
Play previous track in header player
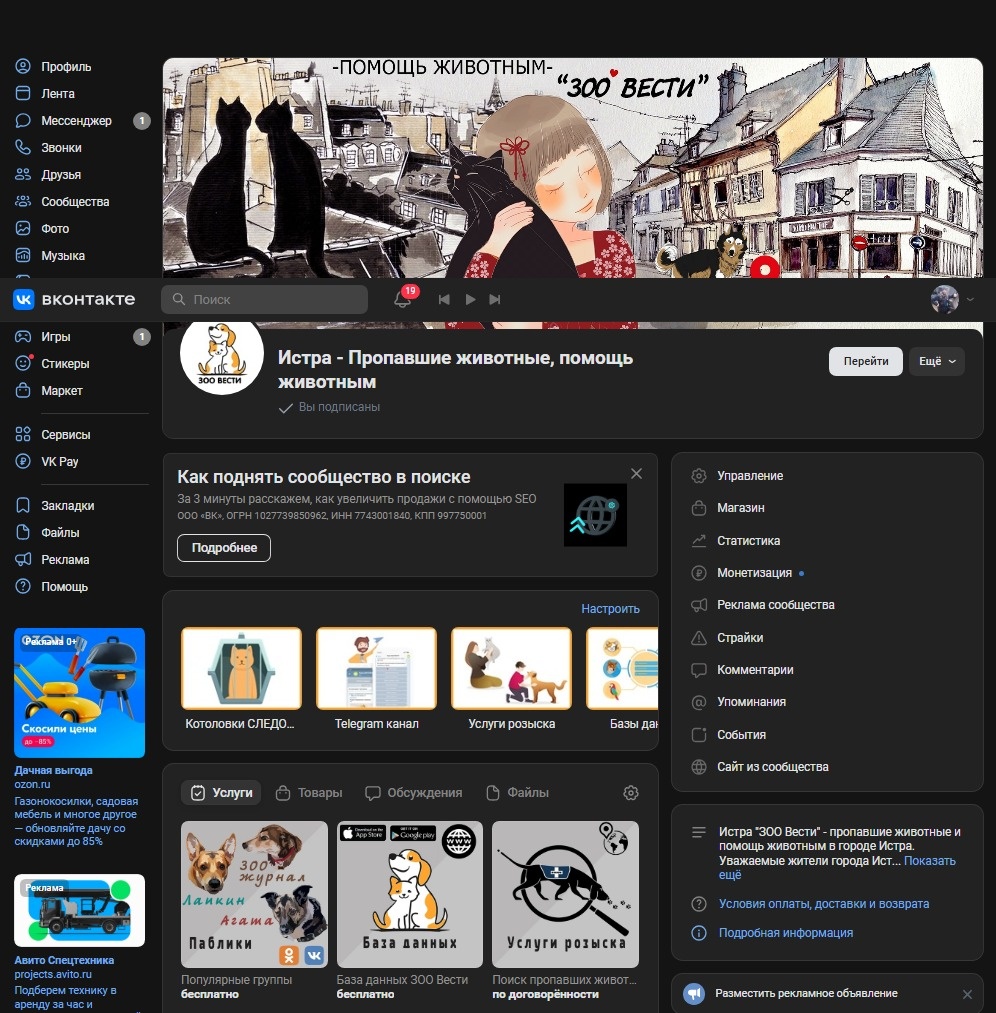pyautogui.click(x=444, y=299)
